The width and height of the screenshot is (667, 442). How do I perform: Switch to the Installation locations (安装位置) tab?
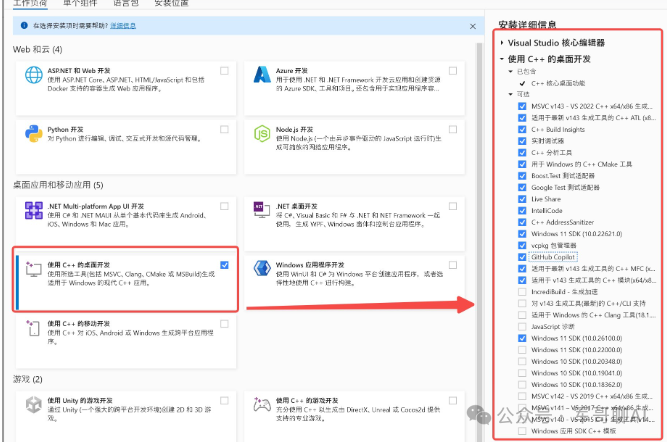click(x=171, y=3)
